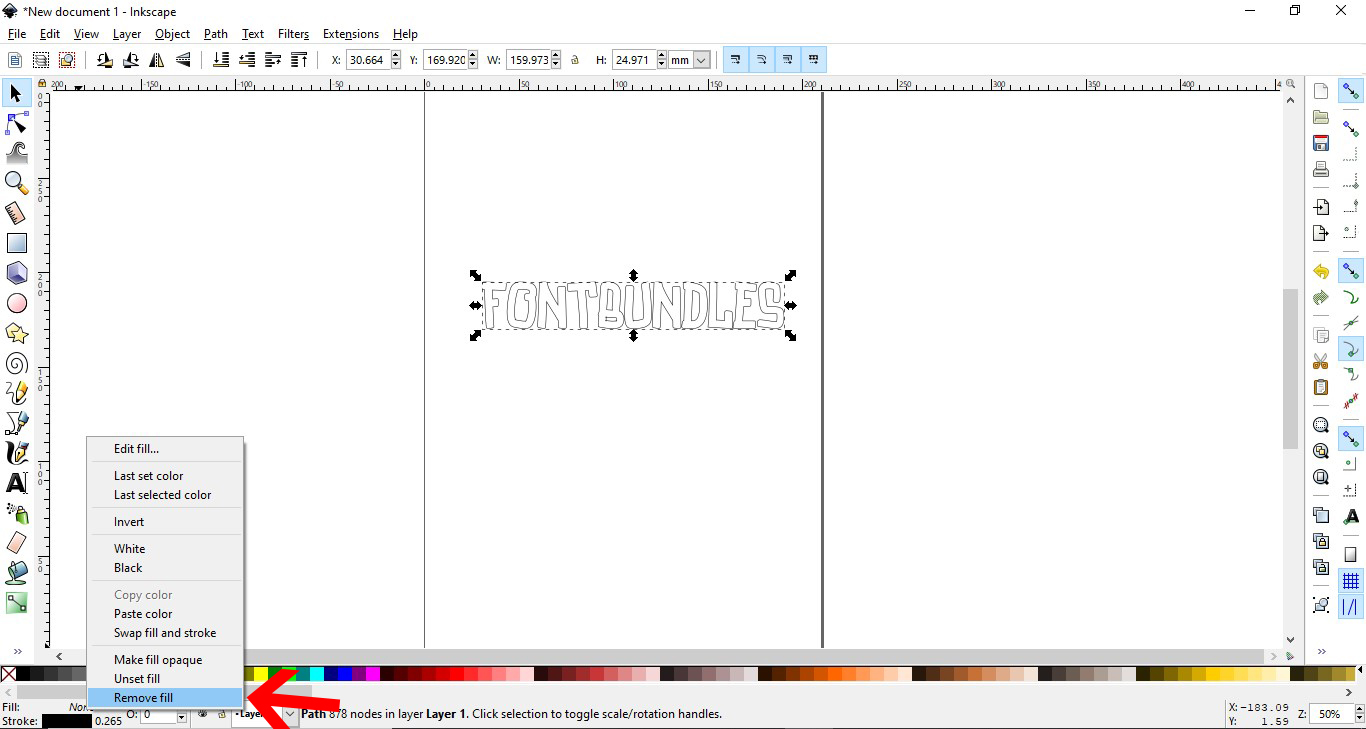Toggle snap to guides button
The width and height of the screenshot is (1366, 729).
click(1351, 606)
